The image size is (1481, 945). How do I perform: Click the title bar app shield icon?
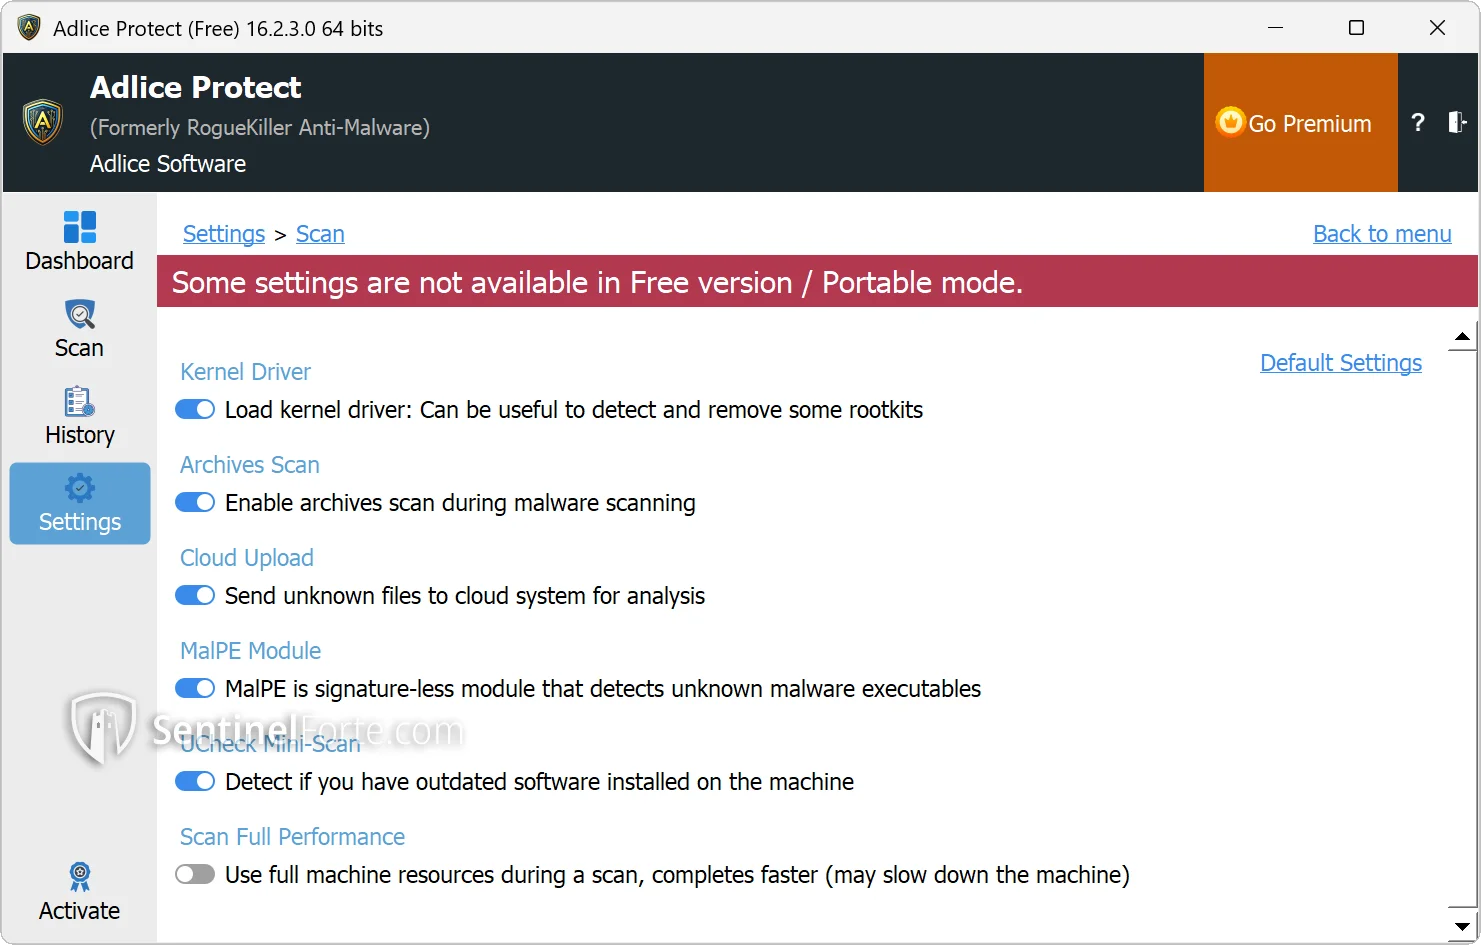(29, 28)
